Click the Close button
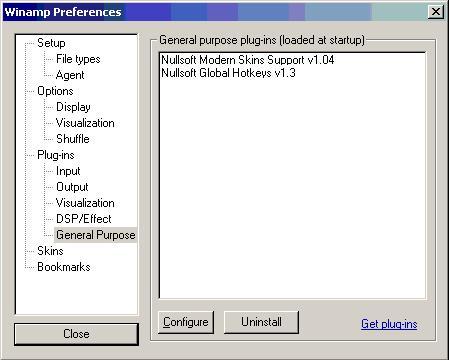 [x=76, y=334]
